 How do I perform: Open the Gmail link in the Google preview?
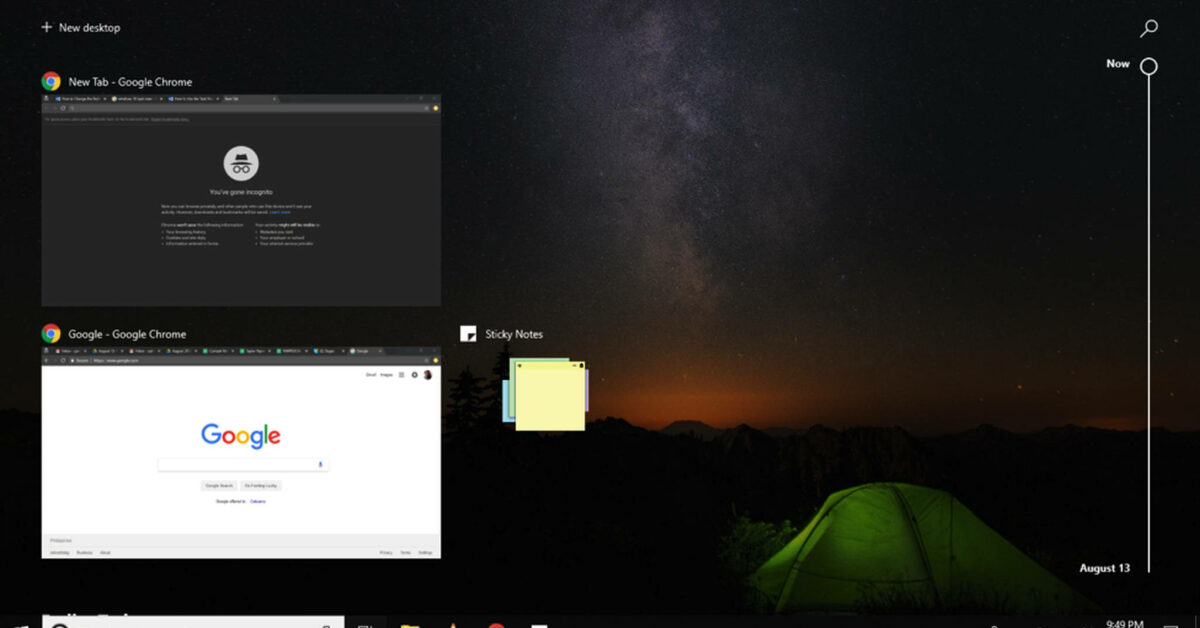pos(369,374)
